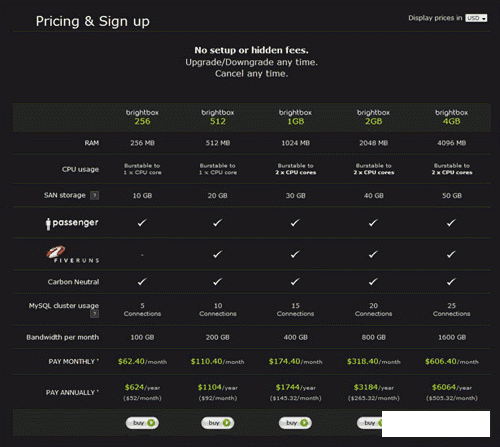Click the Carbon Neutral checkmark for brightbox 4GB

451,282
